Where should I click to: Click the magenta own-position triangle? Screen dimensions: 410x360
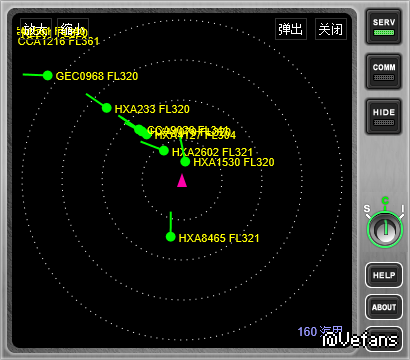pyautogui.click(x=182, y=181)
